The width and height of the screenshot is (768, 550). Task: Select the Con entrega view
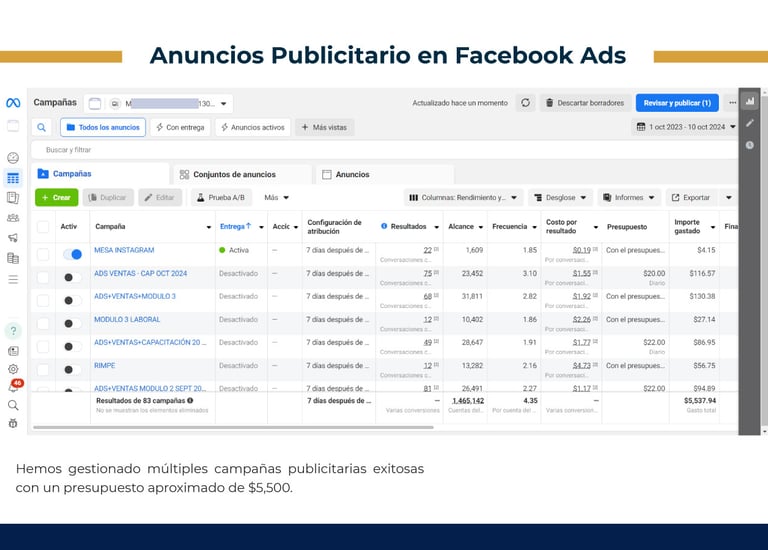click(x=180, y=127)
